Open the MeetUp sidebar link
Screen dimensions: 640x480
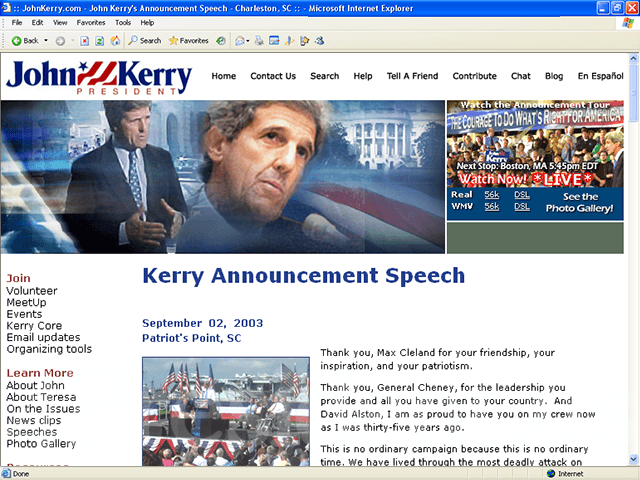point(27,302)
